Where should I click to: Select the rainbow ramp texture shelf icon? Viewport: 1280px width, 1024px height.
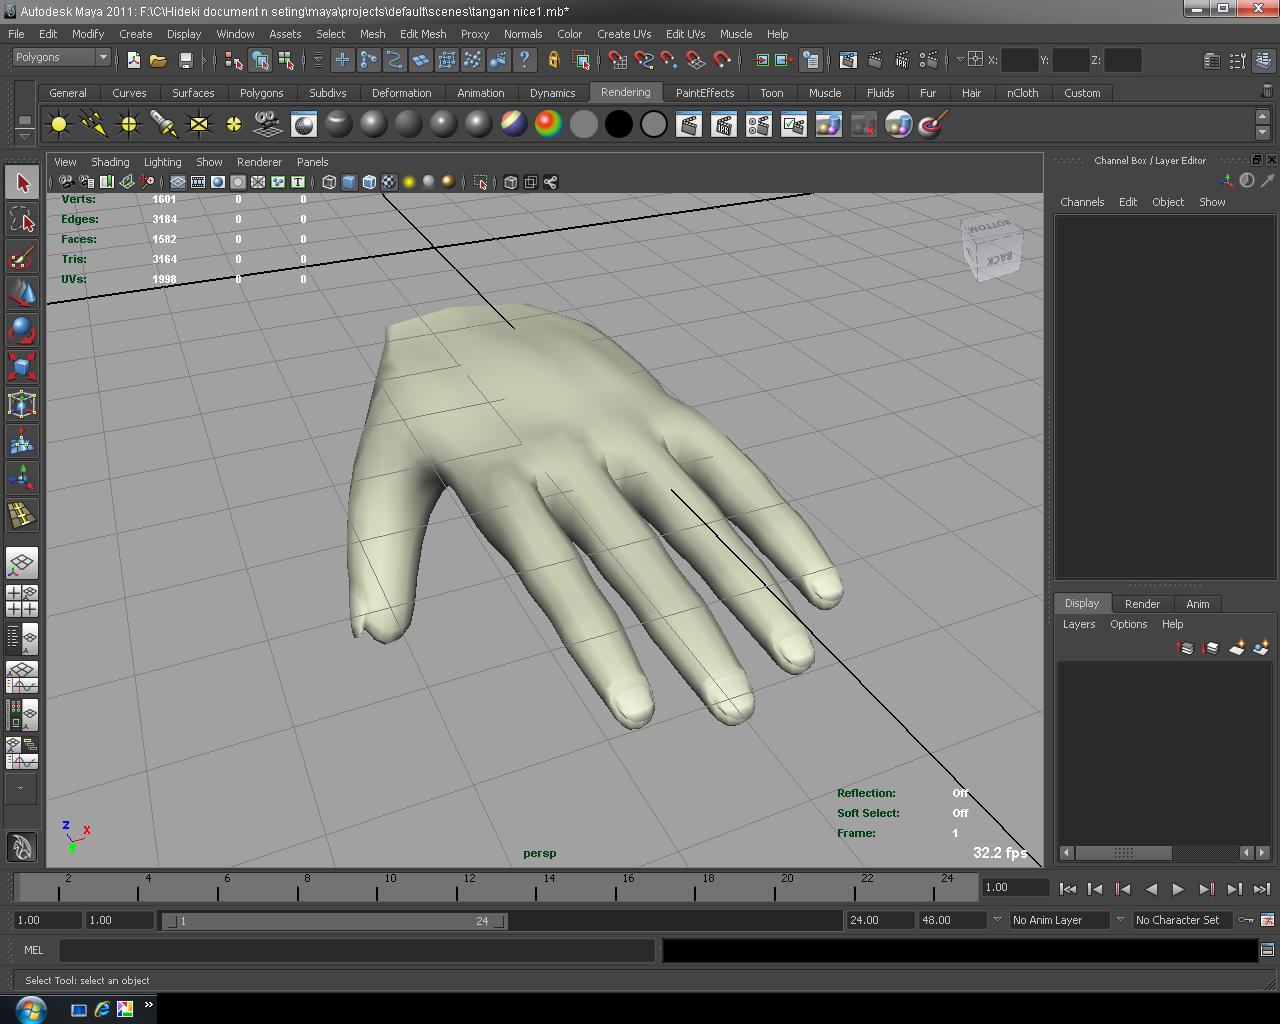[x=548, y=123]
